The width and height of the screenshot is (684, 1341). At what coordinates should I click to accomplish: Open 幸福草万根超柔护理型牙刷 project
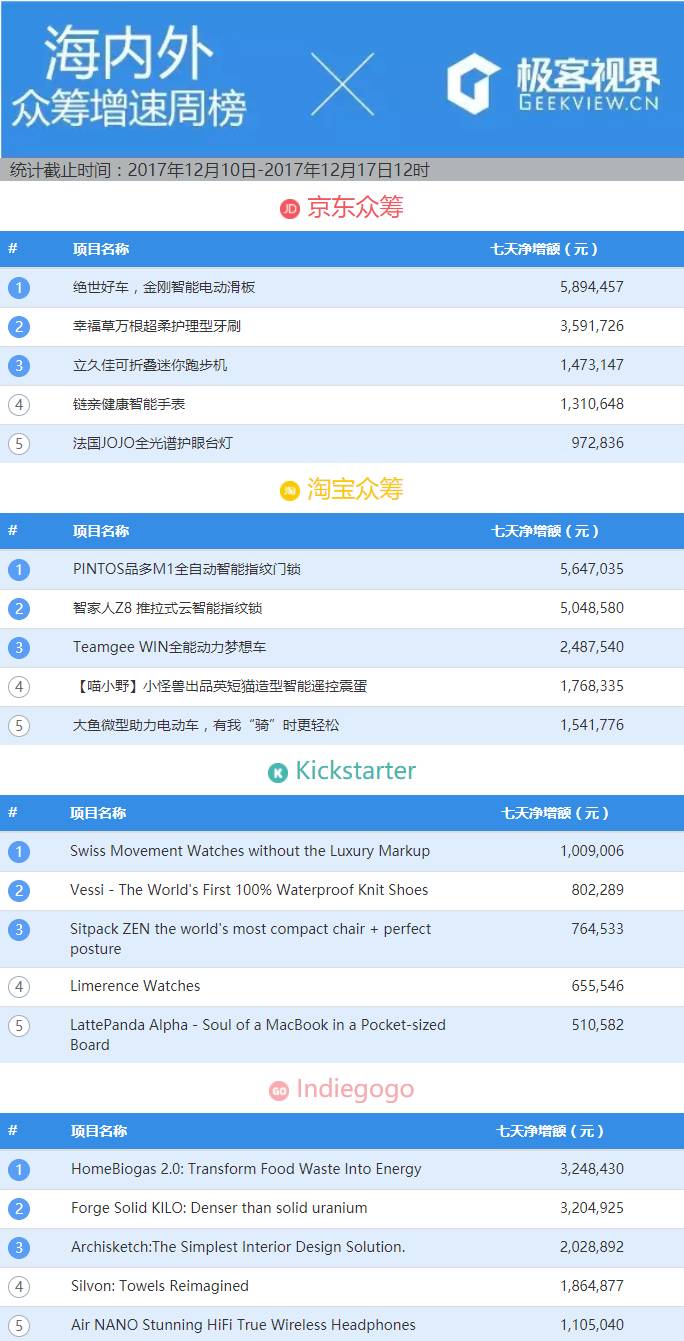157,326
